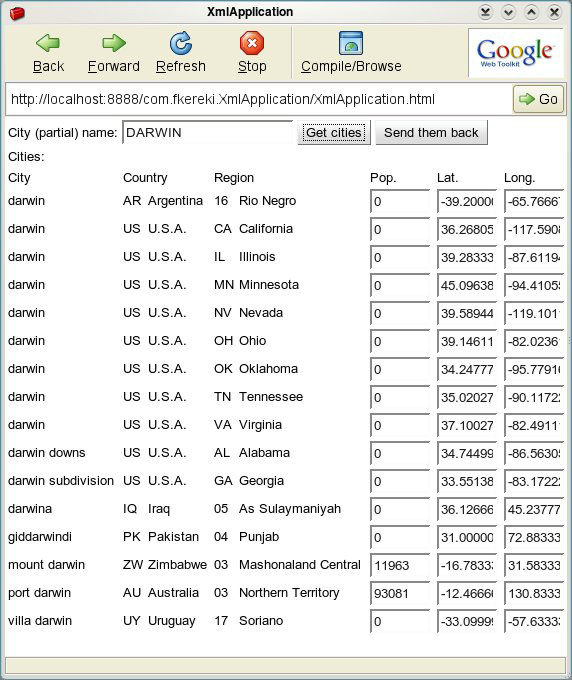Click 'Mashonaland Central' region text
Image resolution: width=572 pixels, height=680 pixels.
[300, 565]
